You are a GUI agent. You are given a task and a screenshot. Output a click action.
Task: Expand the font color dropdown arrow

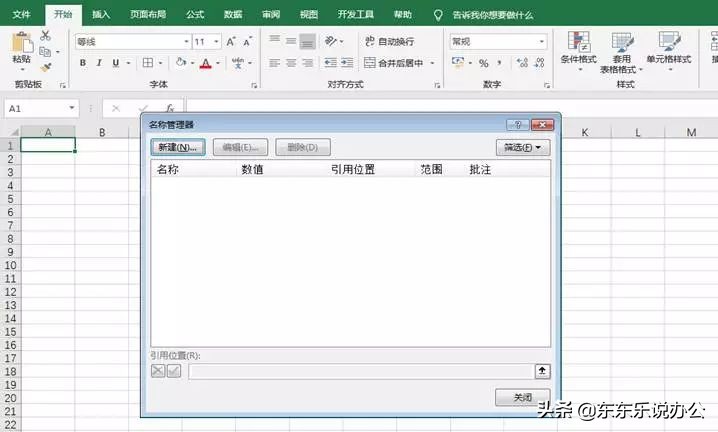tap(218, 63)
